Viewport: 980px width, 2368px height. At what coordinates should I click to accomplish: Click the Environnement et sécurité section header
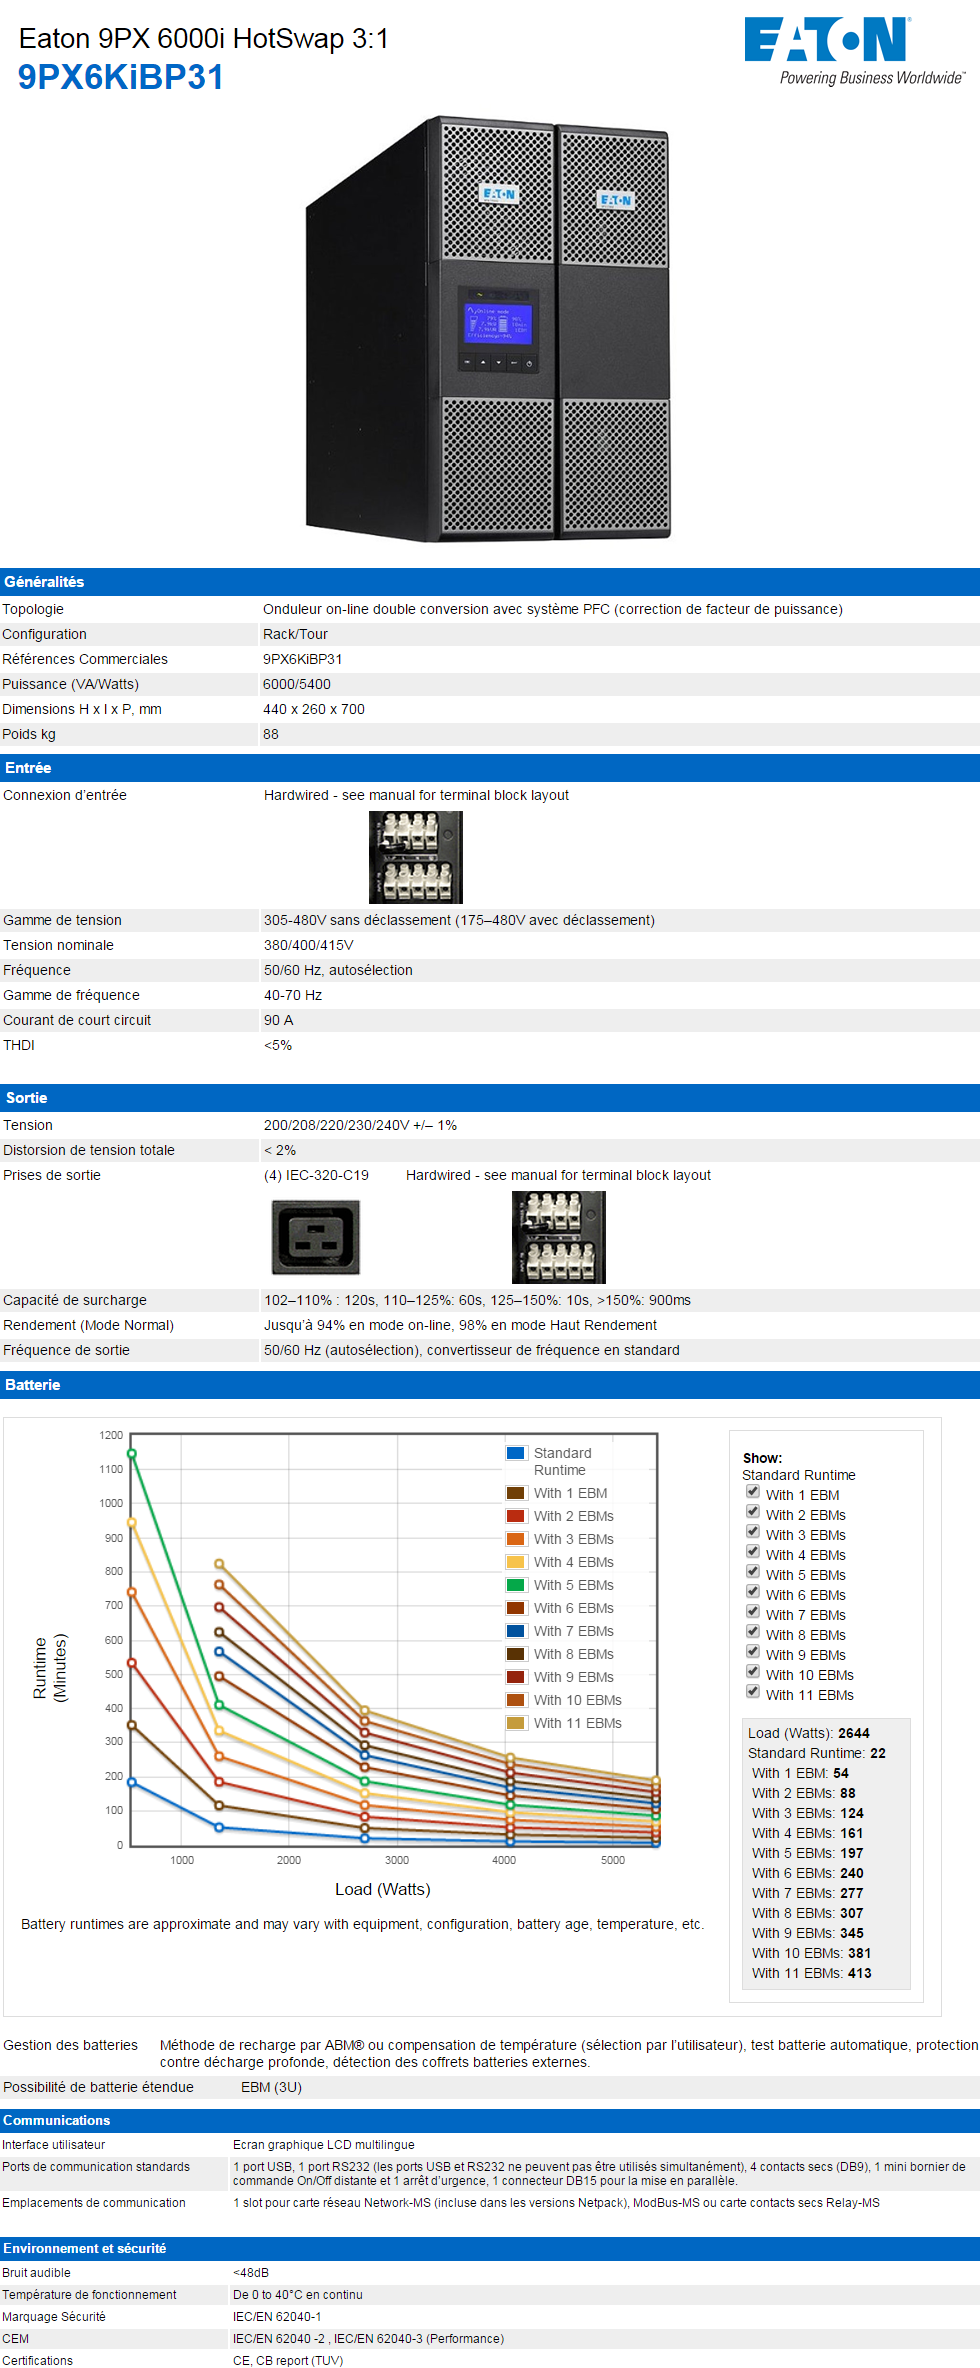(x=490, y=2248)
